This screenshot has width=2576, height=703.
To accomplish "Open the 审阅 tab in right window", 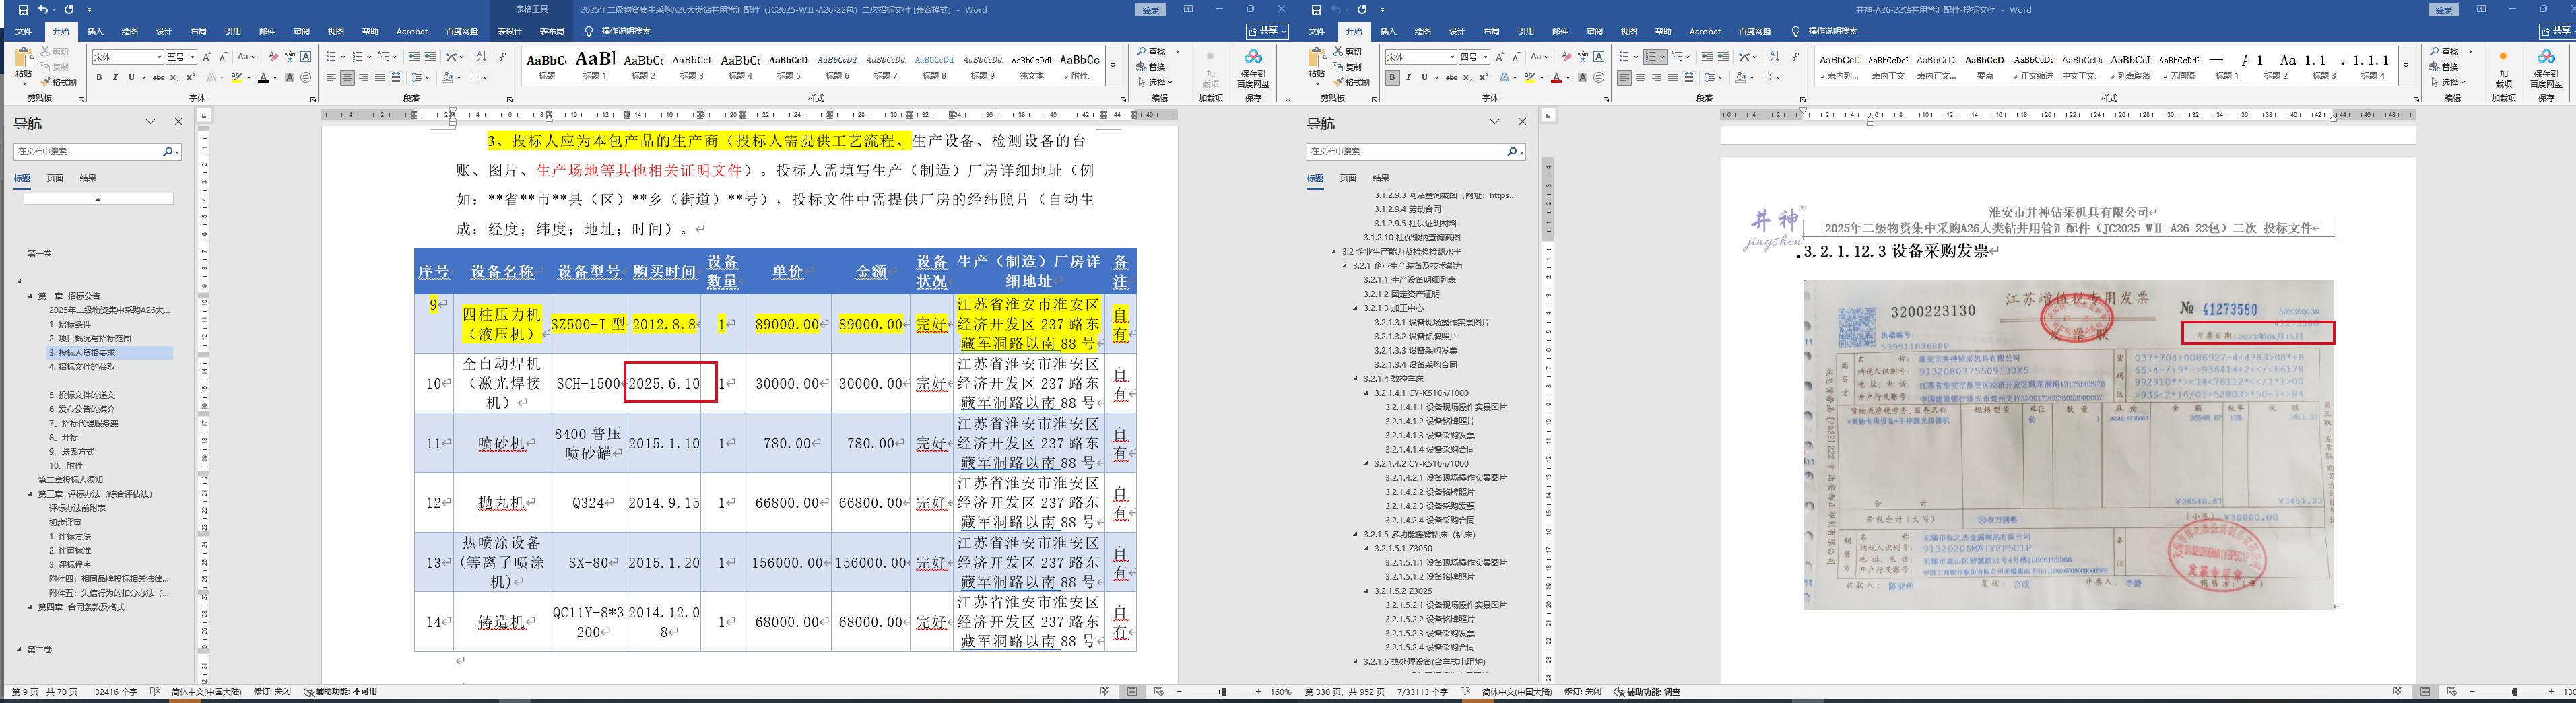I will 1594,32.
